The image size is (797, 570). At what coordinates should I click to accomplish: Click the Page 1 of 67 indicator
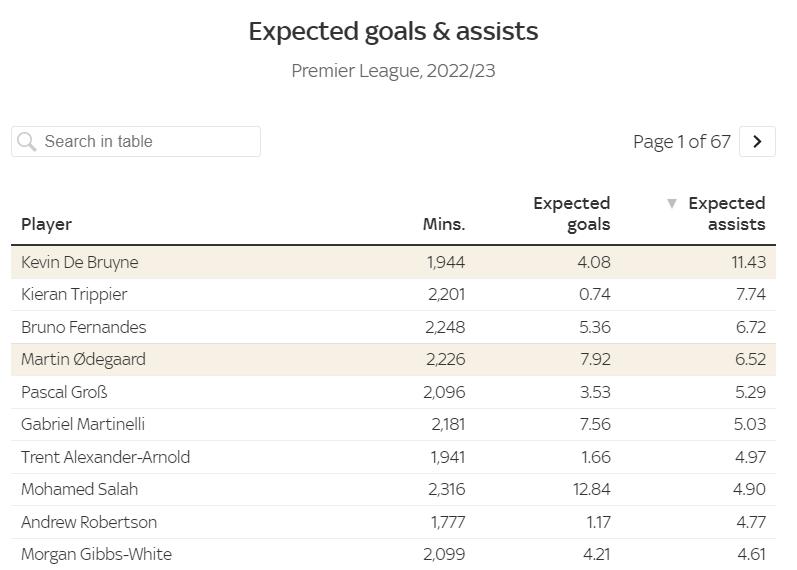pos(681,142)
